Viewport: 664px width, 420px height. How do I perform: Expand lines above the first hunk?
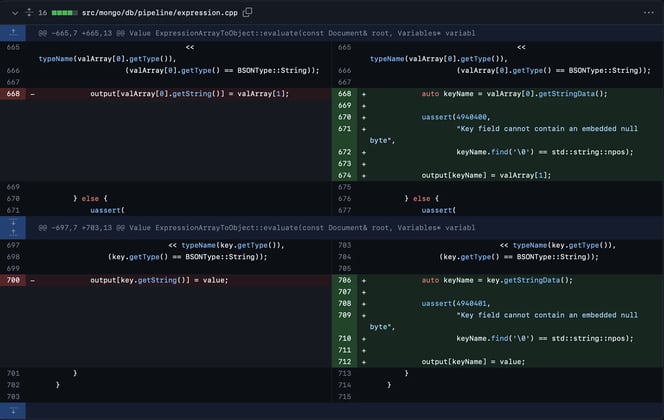click(14, 32)
